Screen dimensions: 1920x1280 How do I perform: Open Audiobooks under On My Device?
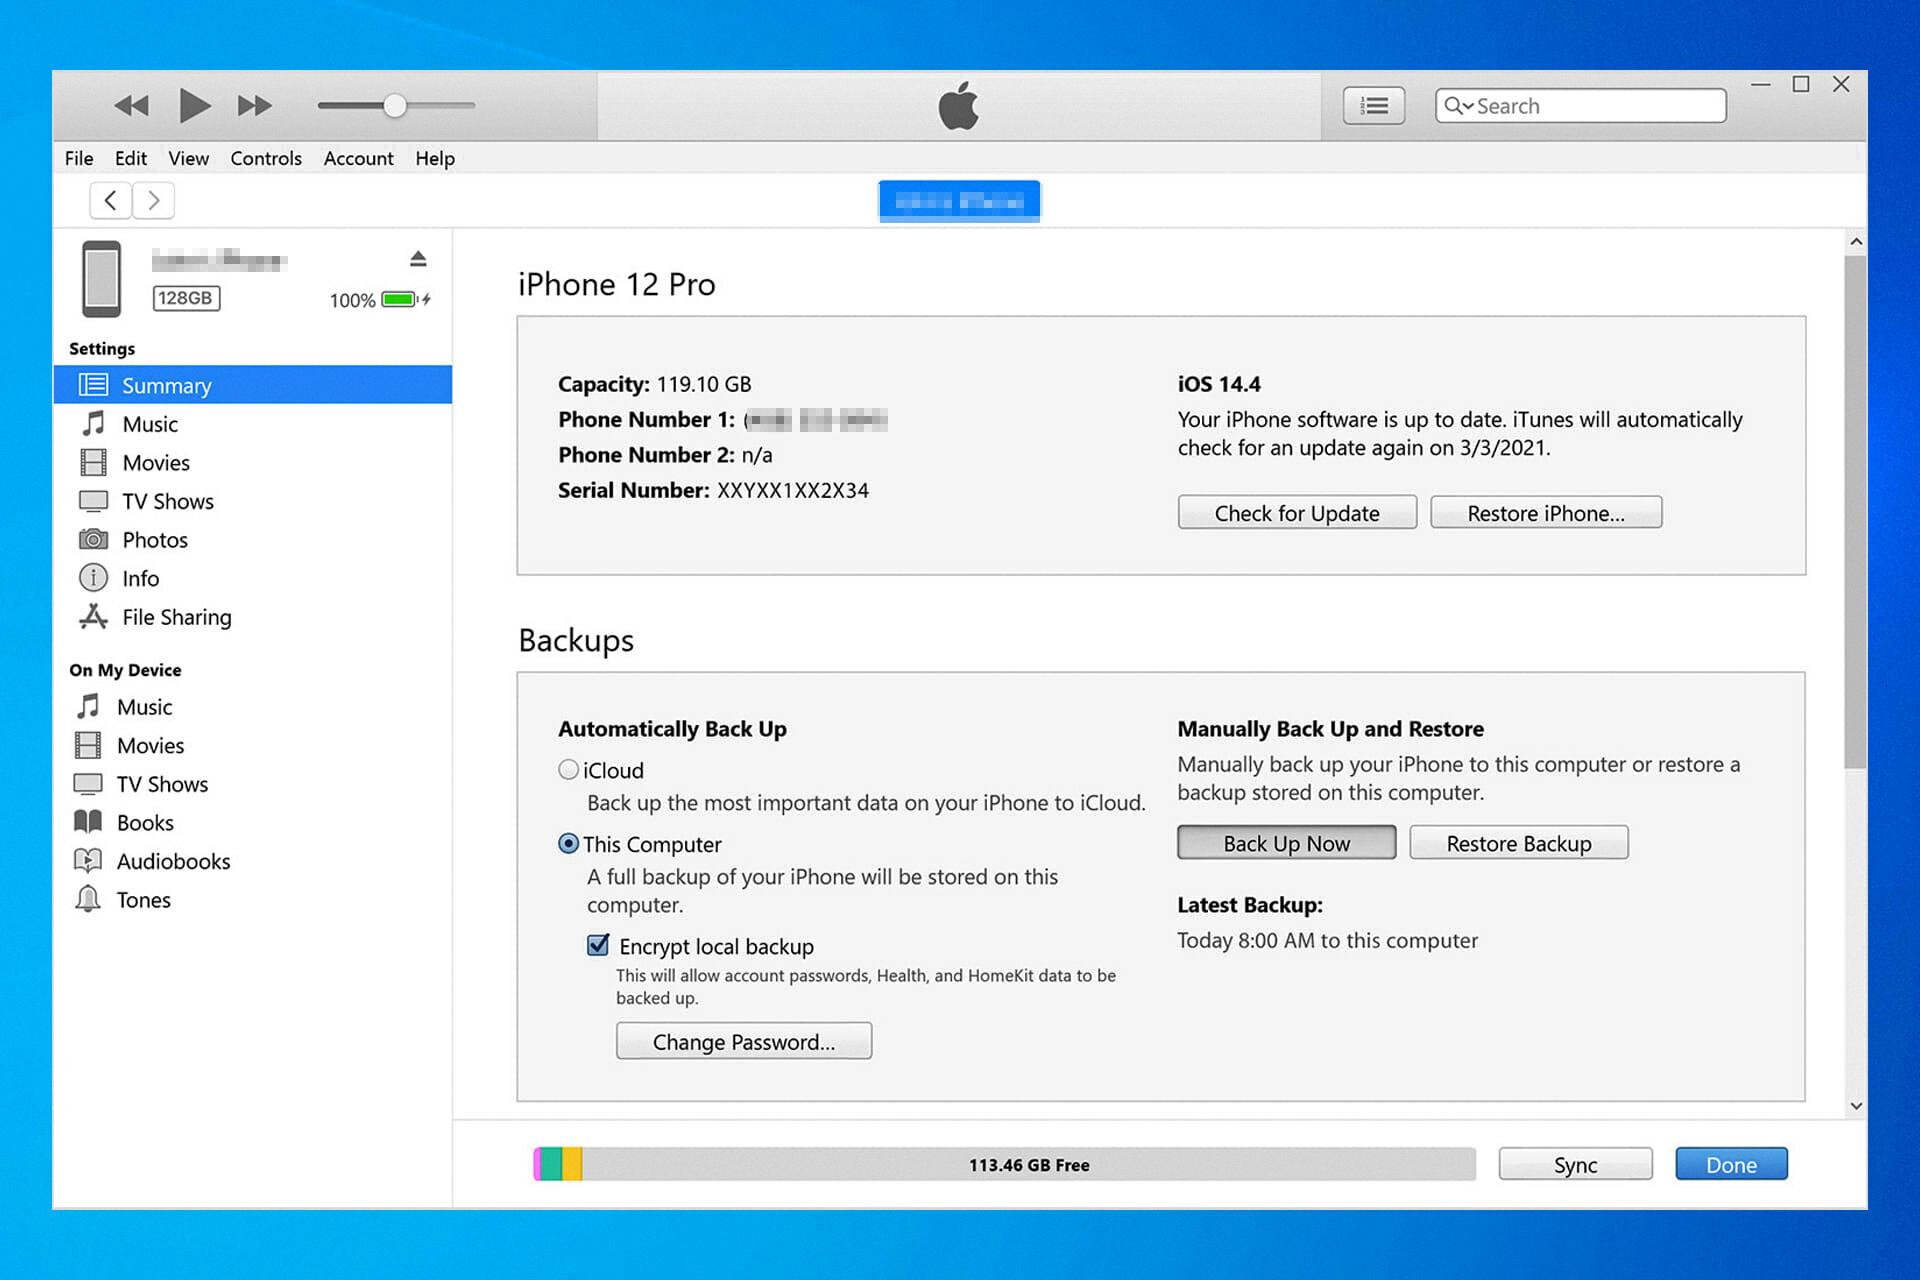click(173, 861)
